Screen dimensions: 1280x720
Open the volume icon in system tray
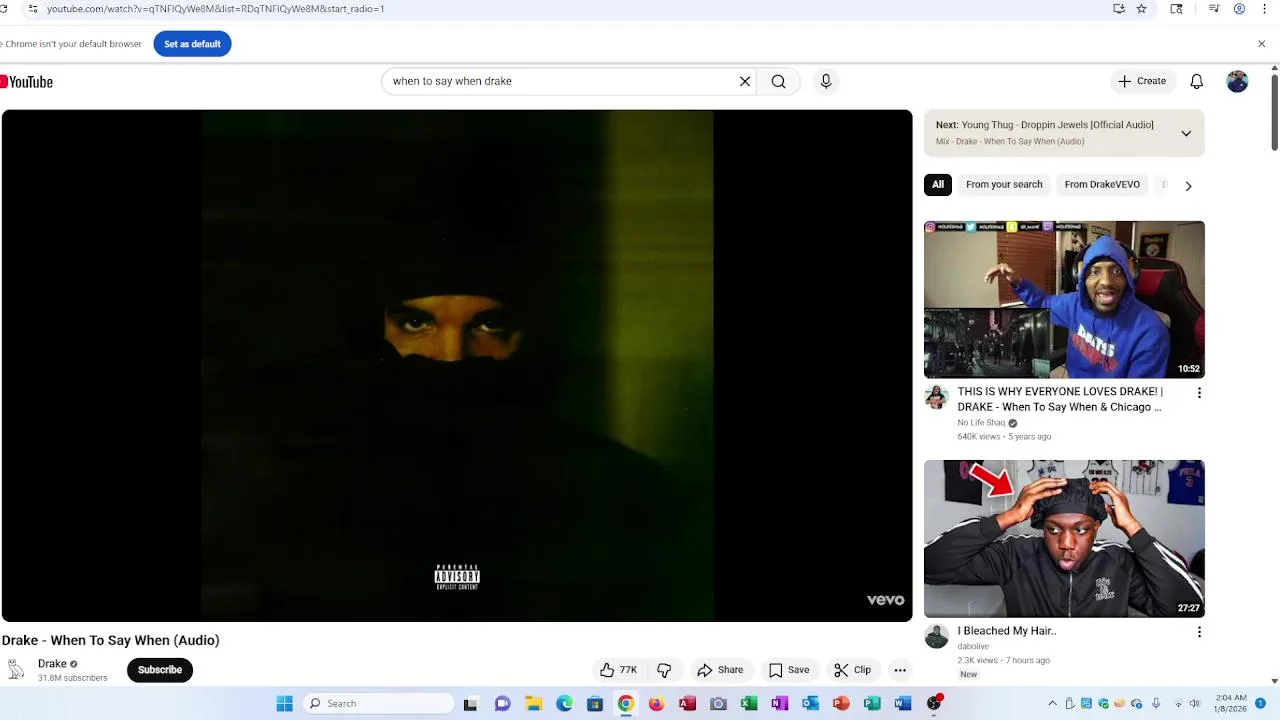pyautogui.click(x=1194, y=703)
